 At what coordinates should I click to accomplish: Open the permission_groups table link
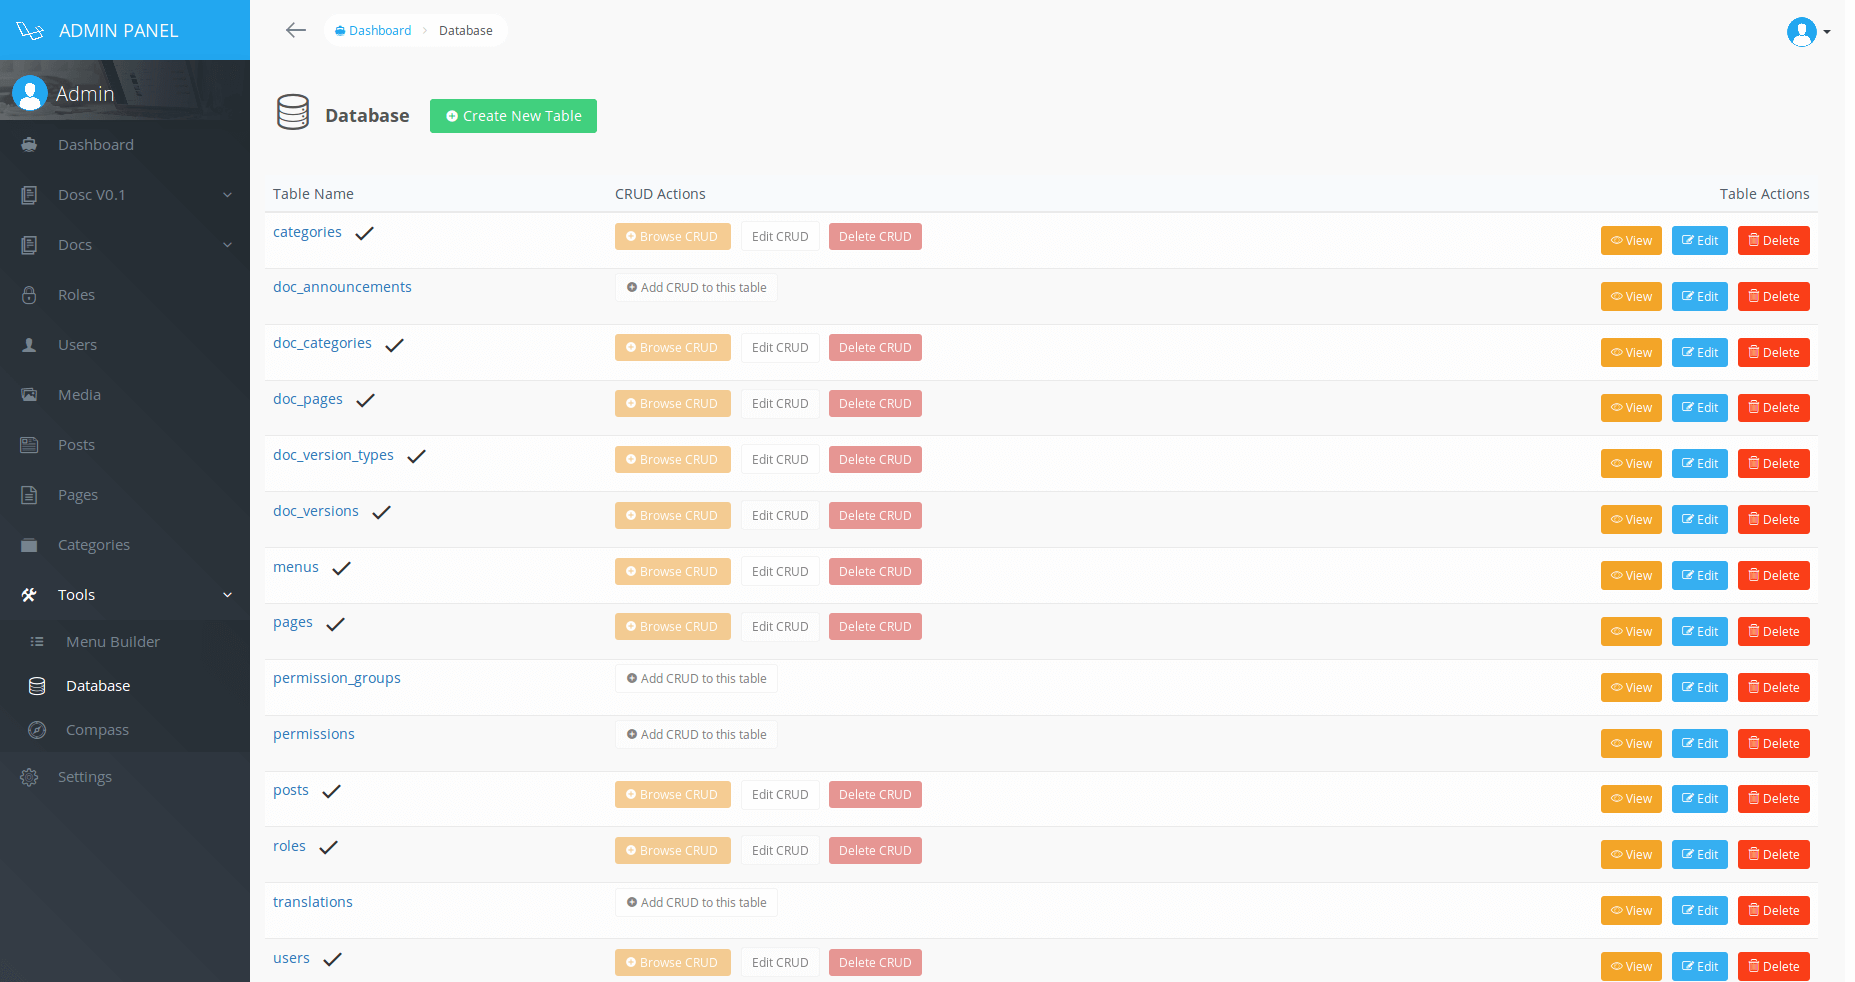[x=337, y=678]
